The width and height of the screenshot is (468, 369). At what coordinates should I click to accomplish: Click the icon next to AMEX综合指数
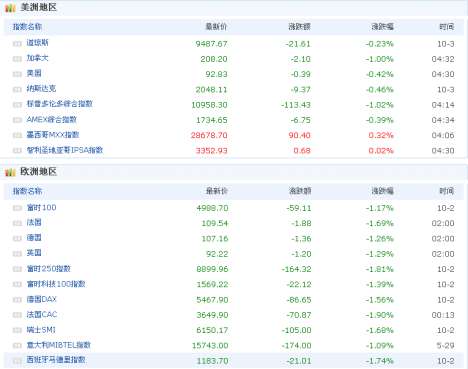pos(17,120)
